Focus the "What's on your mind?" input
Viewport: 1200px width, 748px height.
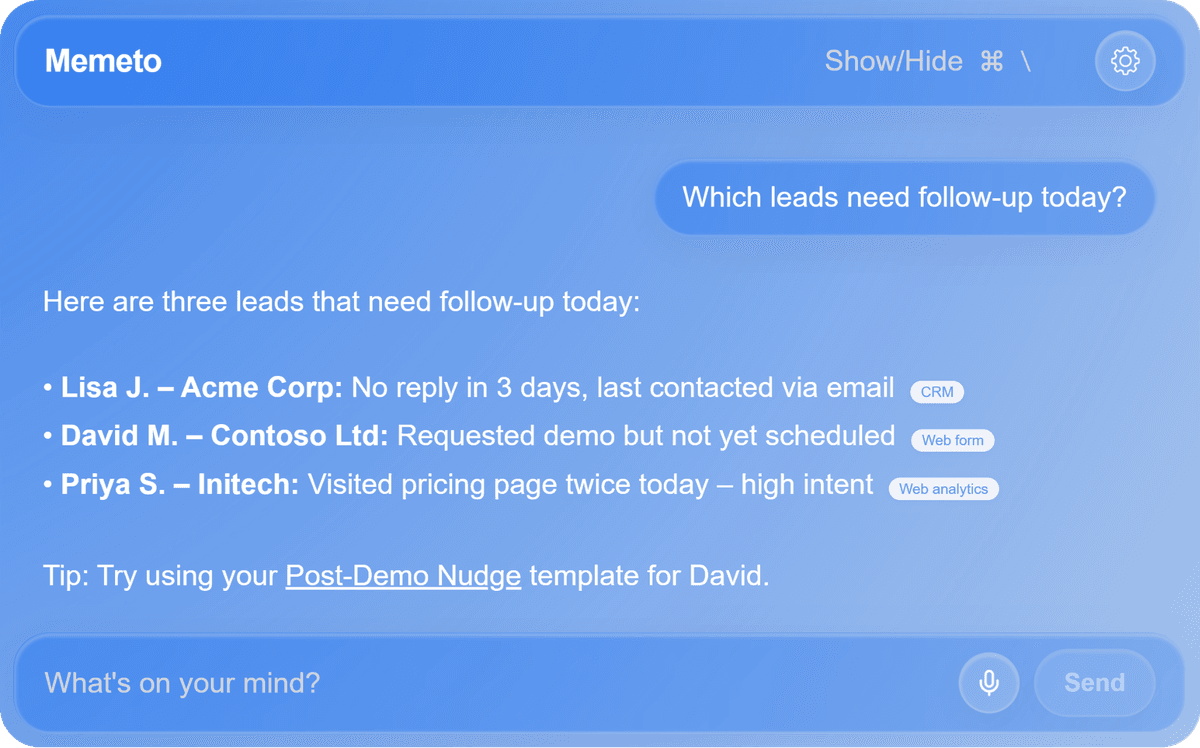(x=480, y=683)
